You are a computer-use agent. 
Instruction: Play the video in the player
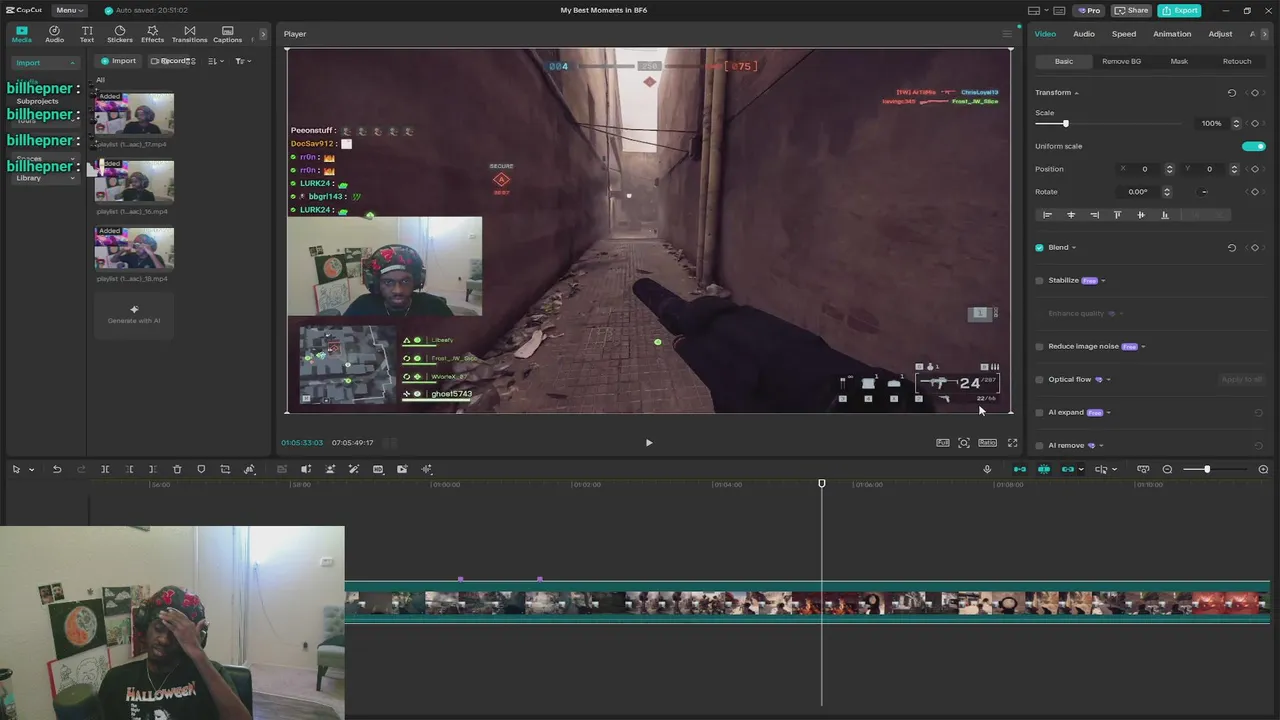click(x=648, y=442)
